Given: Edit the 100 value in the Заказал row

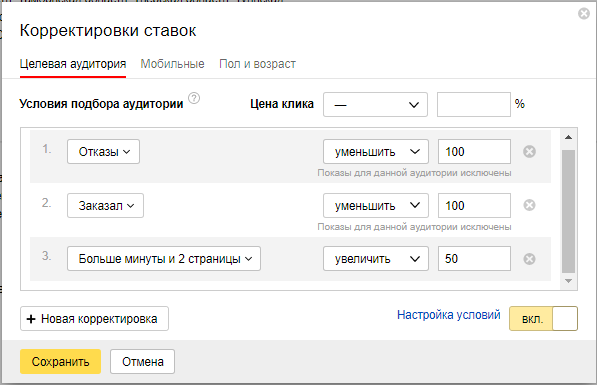Looking at the screenshot, I should [474, 206].
